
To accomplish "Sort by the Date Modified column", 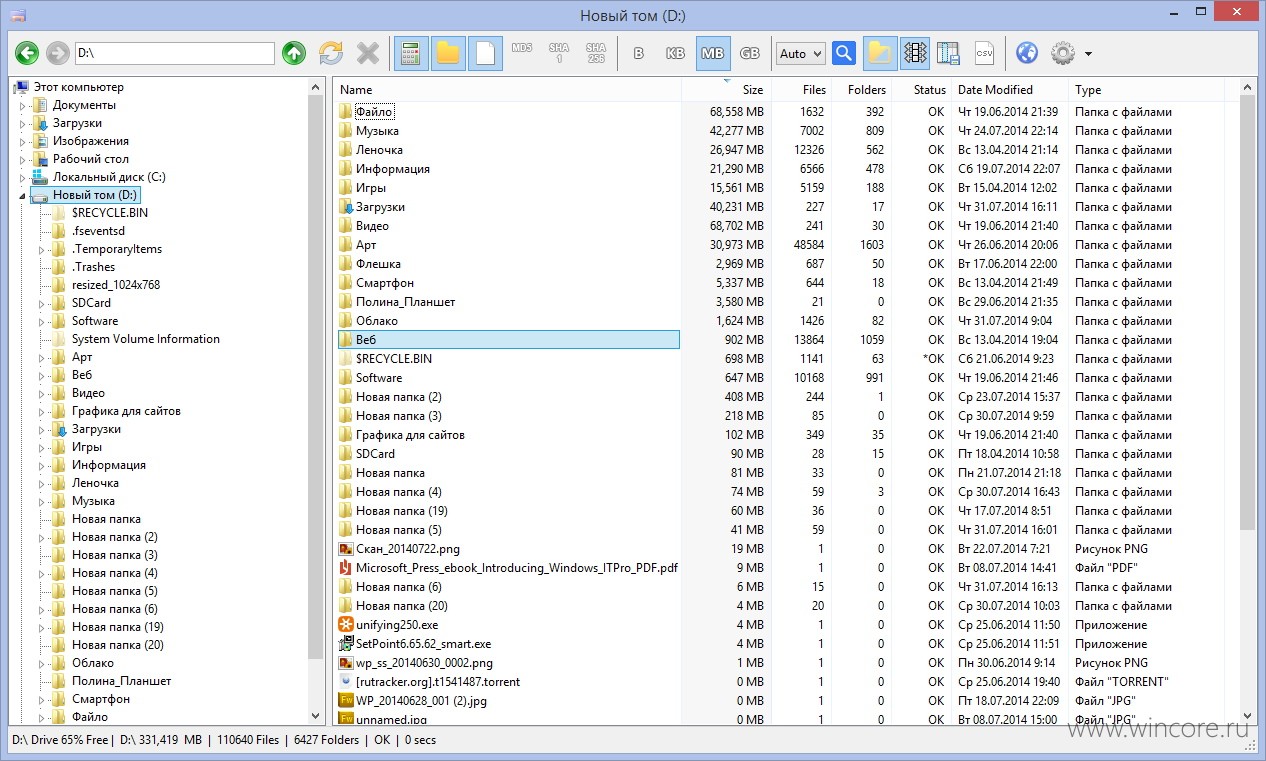I will click(1010, 90).
